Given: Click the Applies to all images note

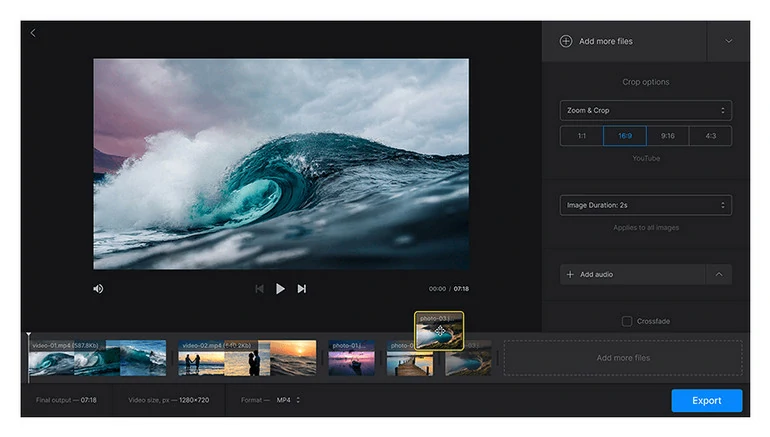Looking at the screenshot, I should coord(646,228).
